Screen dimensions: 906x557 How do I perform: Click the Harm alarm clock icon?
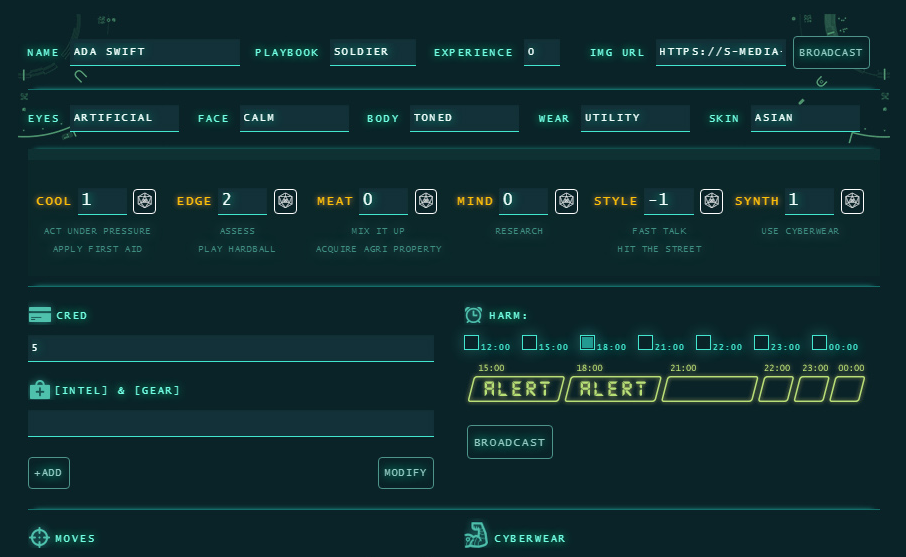pos(473,315)
